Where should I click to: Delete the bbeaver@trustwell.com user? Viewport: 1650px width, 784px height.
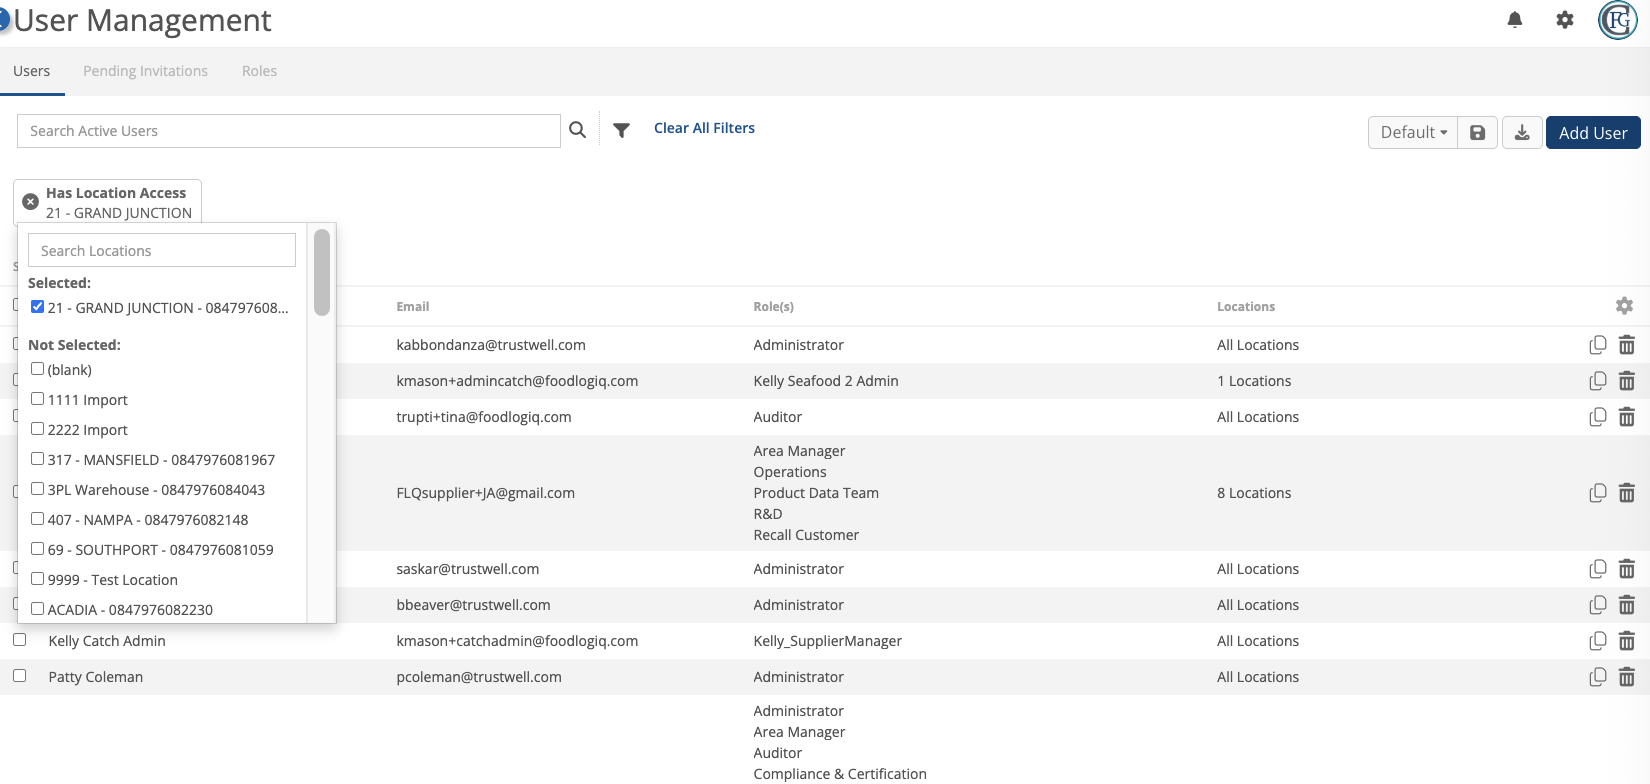pos(1627,605)
